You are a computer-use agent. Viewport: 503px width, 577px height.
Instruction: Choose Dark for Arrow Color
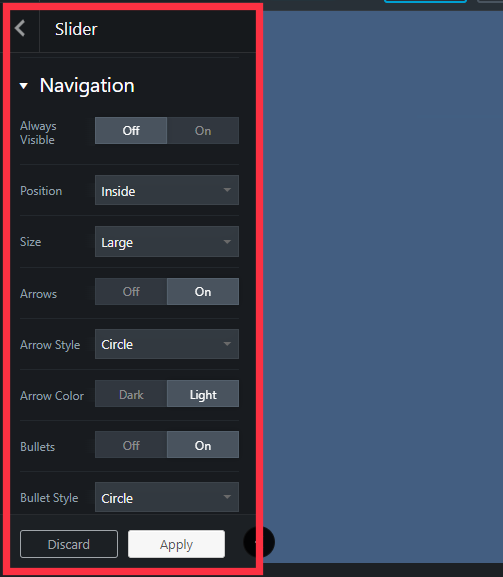(x=131, y=394)
